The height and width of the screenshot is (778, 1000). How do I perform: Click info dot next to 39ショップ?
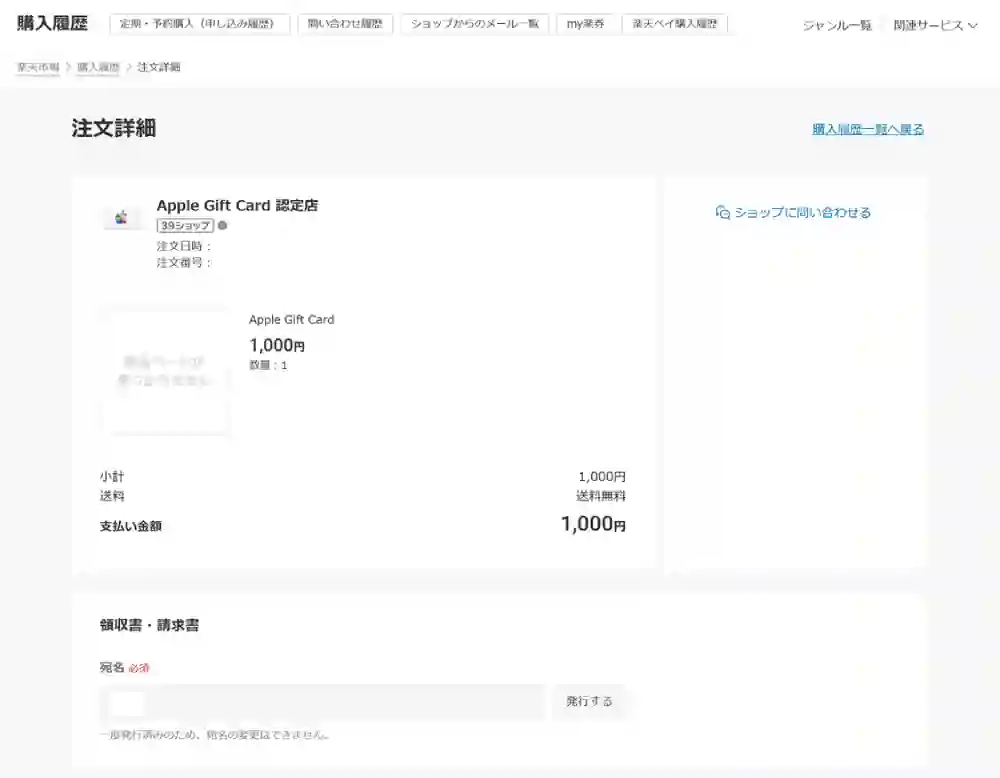223,226
